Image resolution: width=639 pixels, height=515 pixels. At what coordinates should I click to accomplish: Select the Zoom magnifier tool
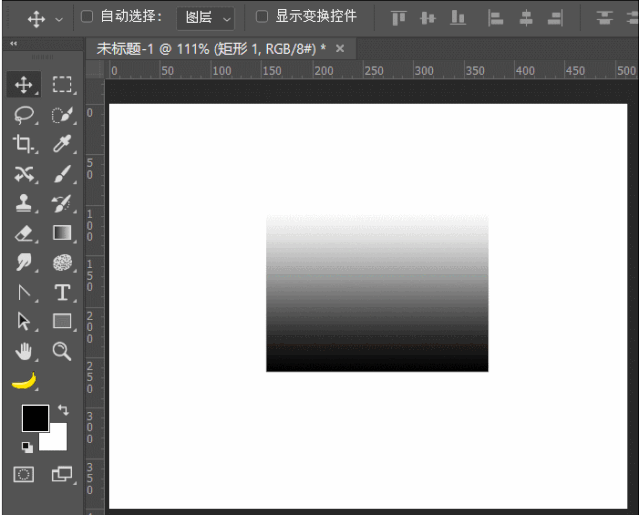[x=62, y=351]
